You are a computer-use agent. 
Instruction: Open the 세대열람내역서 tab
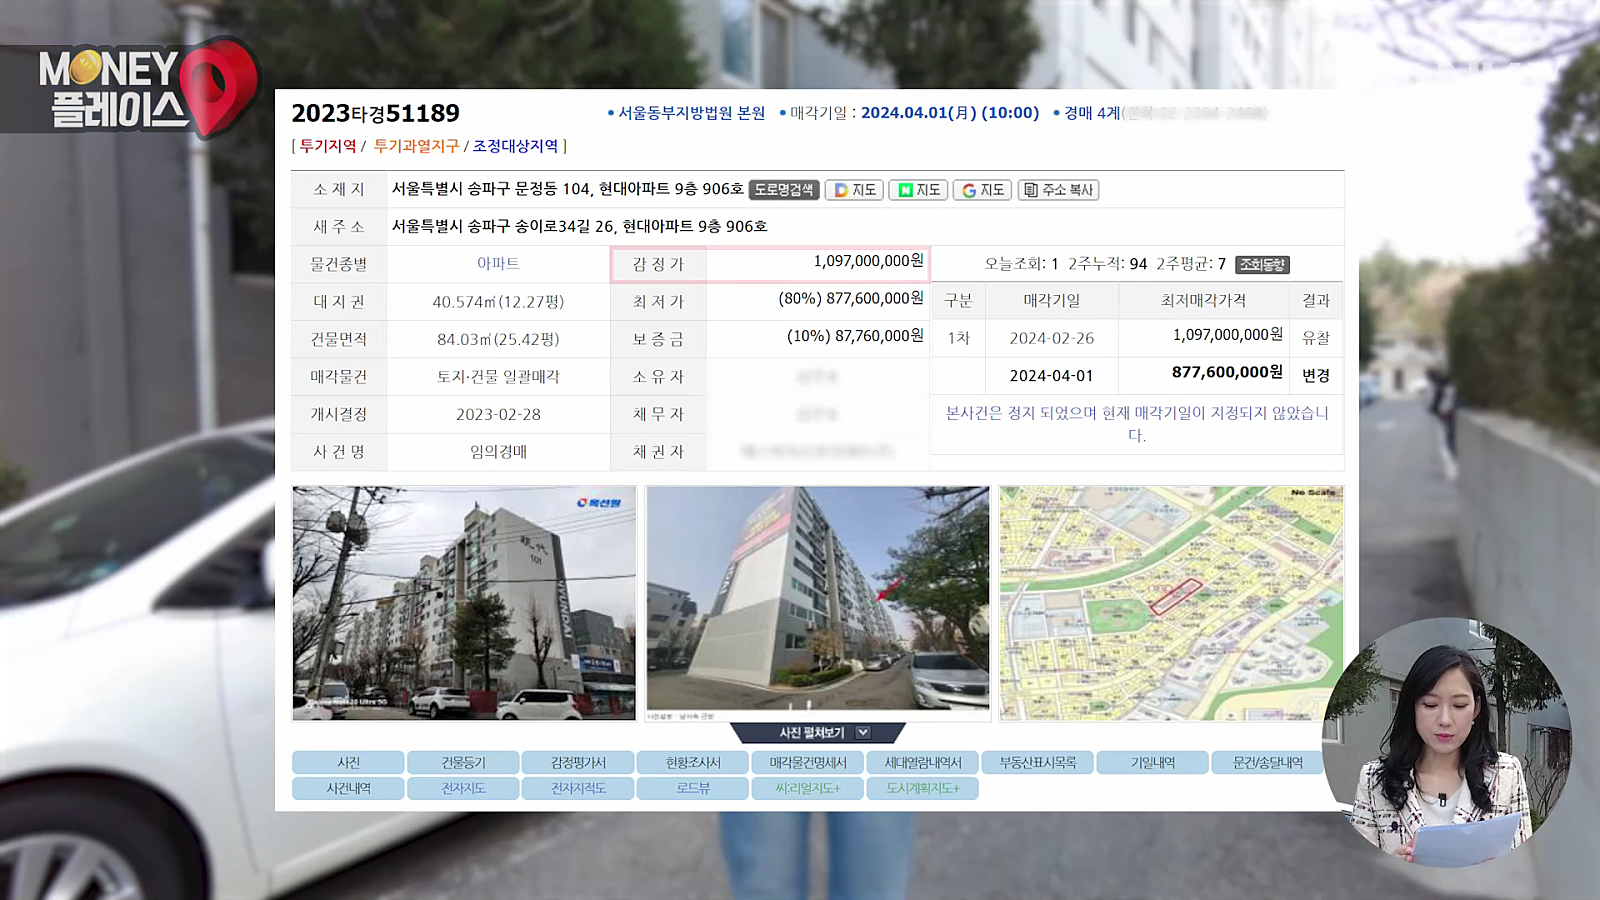click(923, 763)
